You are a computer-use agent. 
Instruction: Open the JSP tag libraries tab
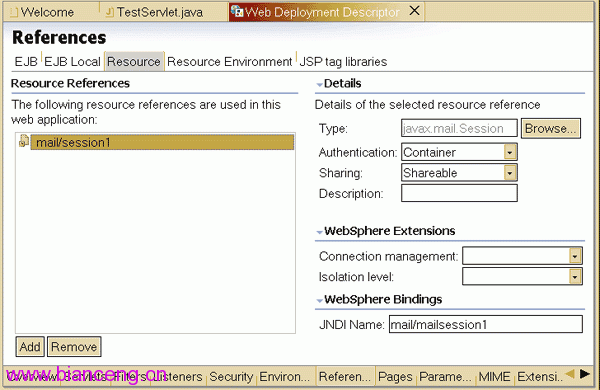click(x=343, y=62)
